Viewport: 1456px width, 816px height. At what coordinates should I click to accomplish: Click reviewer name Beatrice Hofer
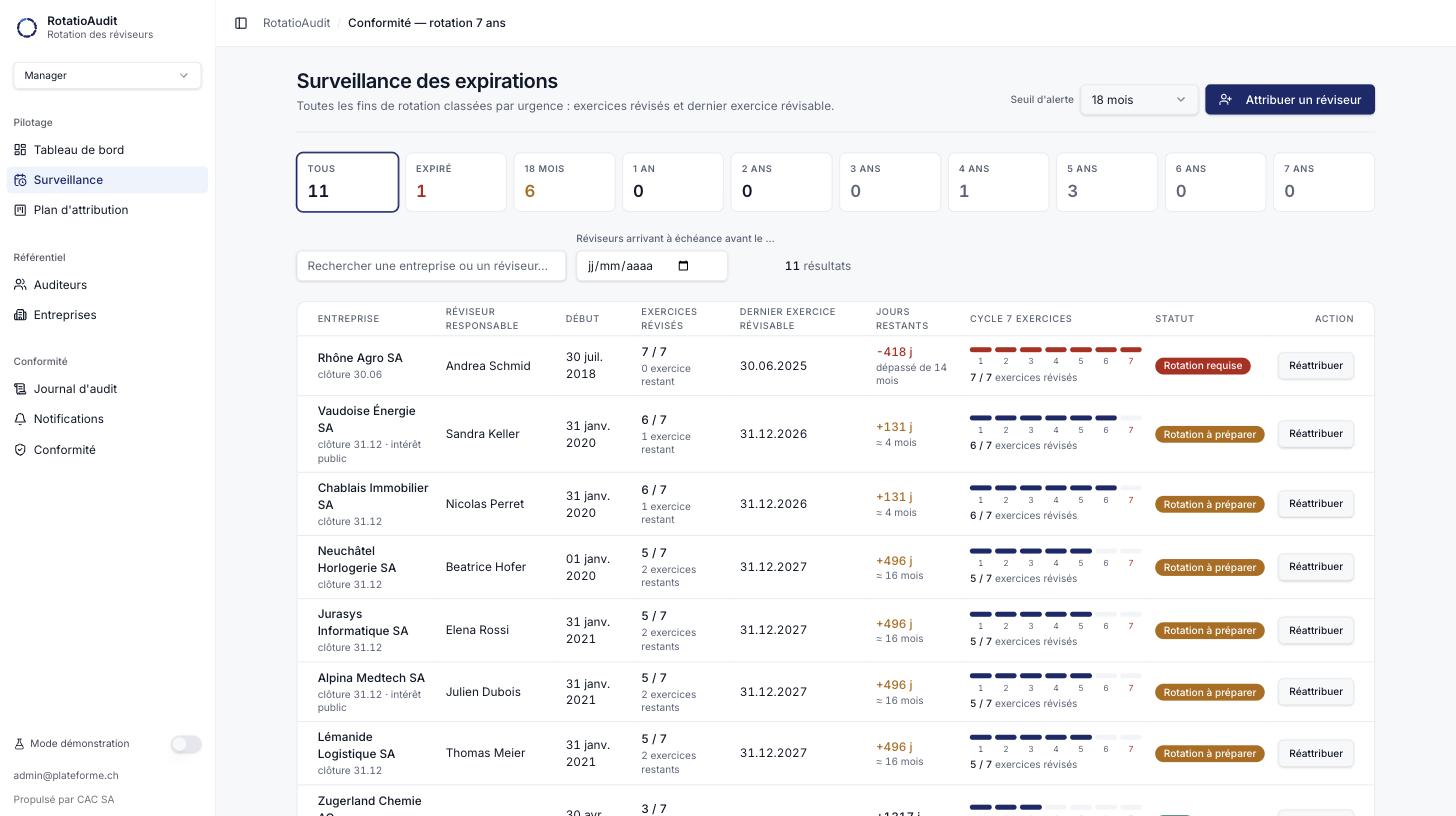[486, 567]
